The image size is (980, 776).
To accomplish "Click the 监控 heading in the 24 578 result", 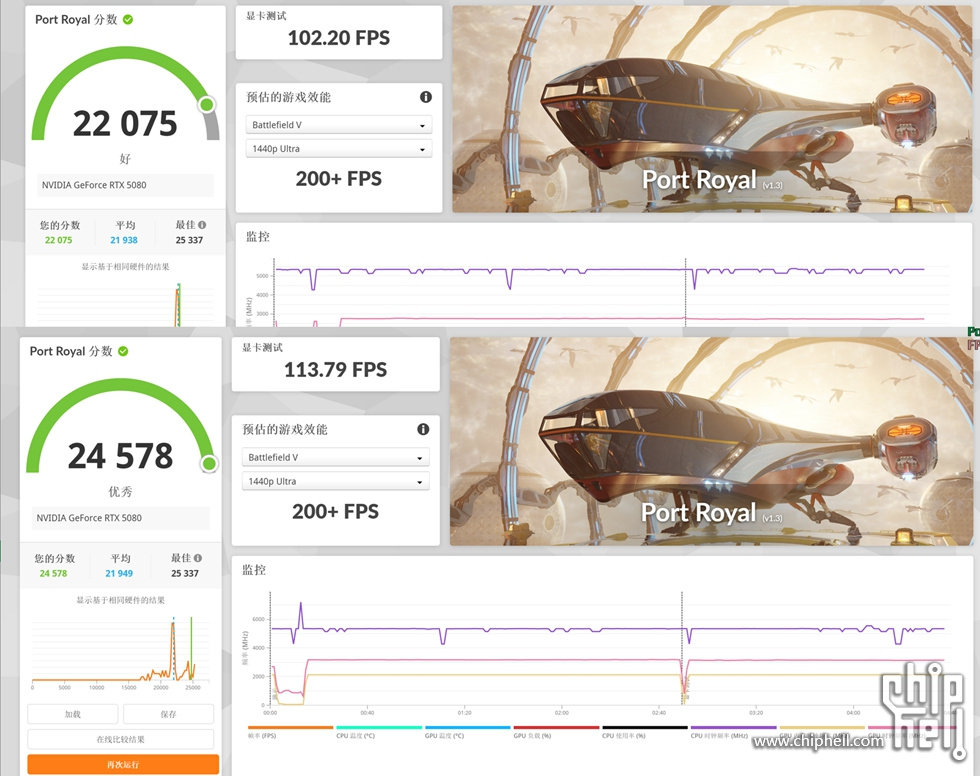I will tap(254, 570).
